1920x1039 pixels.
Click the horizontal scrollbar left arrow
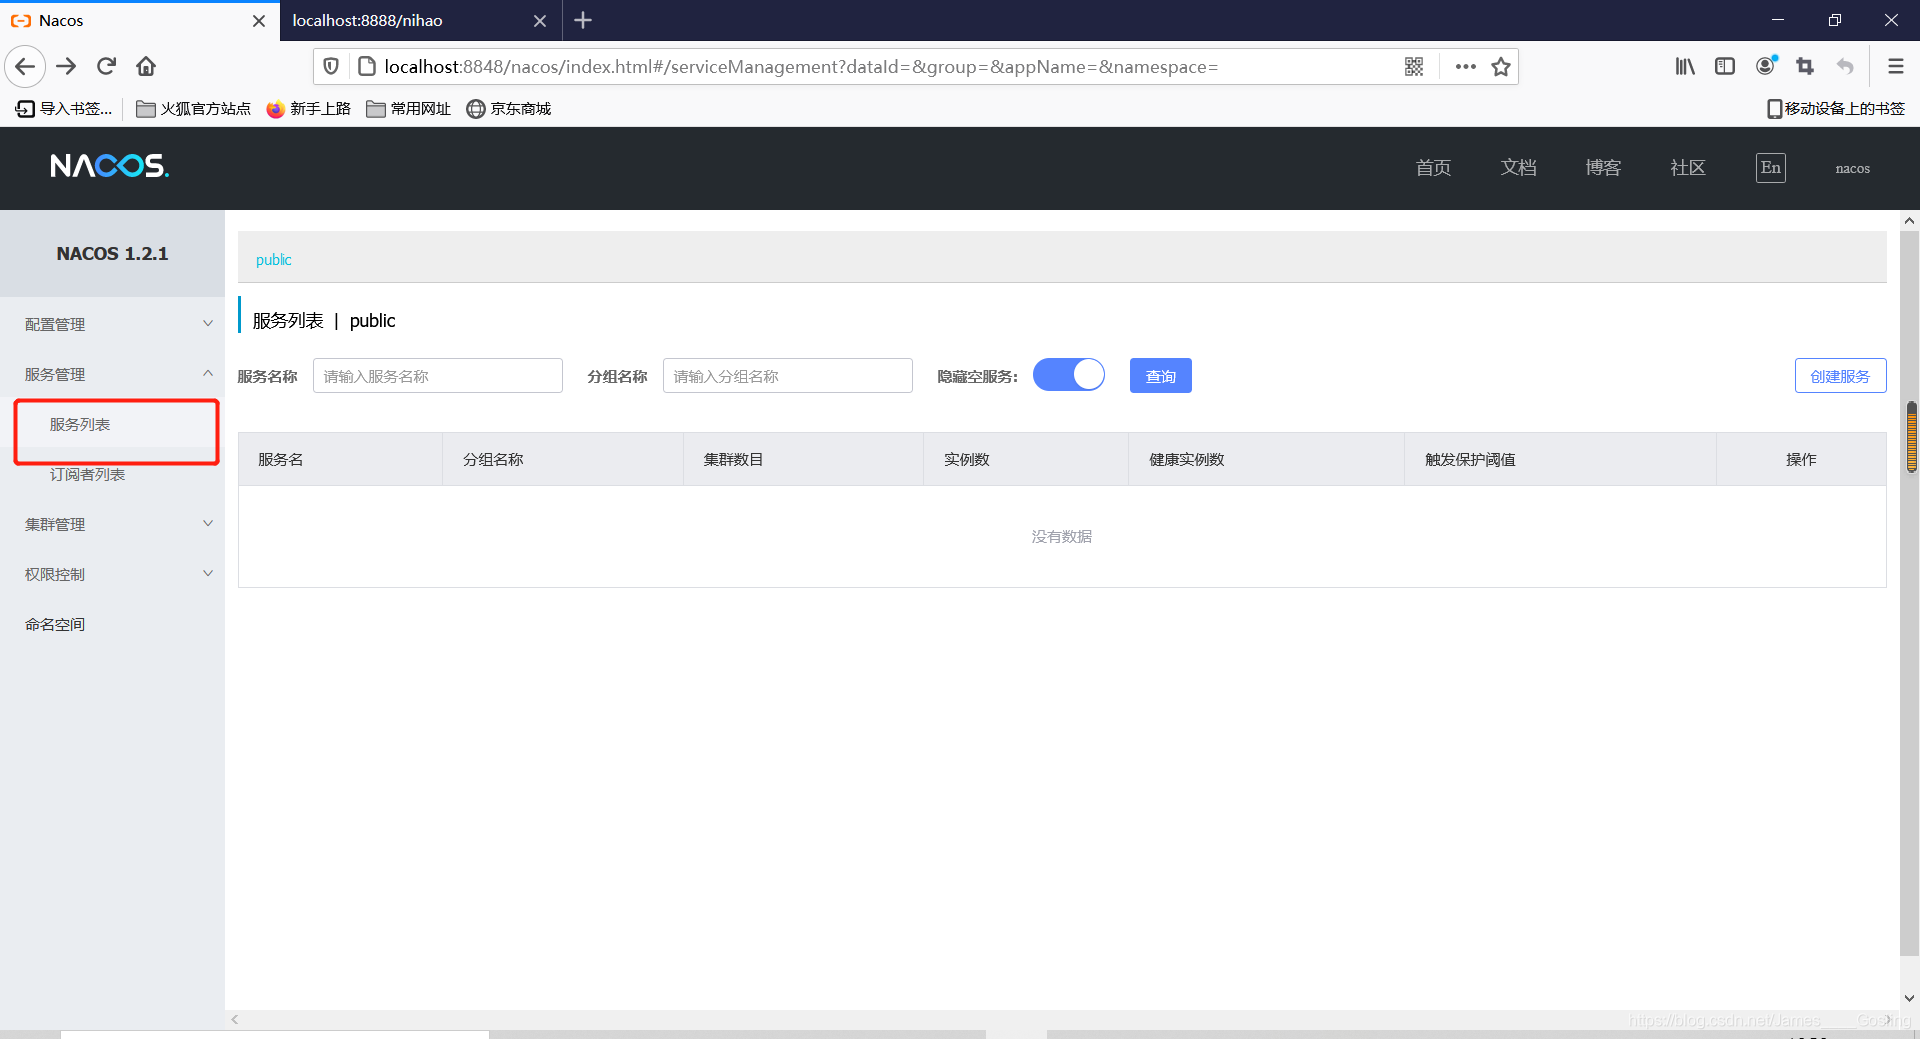click(x=235, y=1019)
